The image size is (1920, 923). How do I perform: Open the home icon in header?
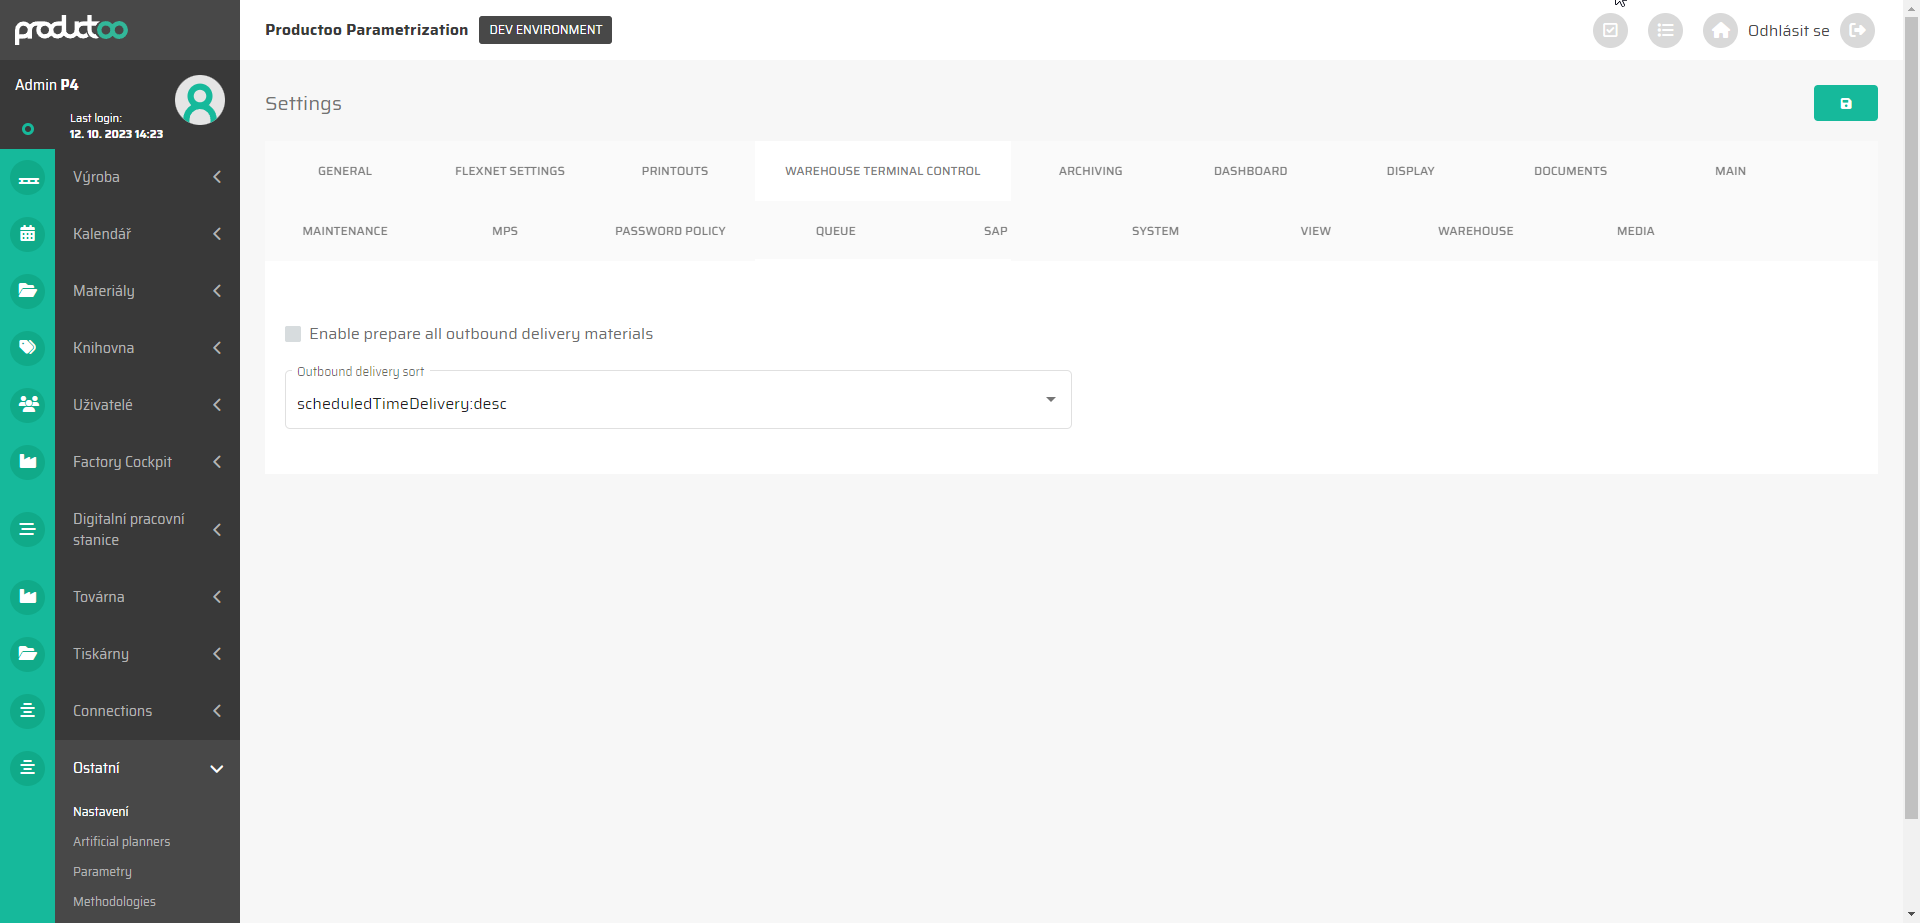1720,30
